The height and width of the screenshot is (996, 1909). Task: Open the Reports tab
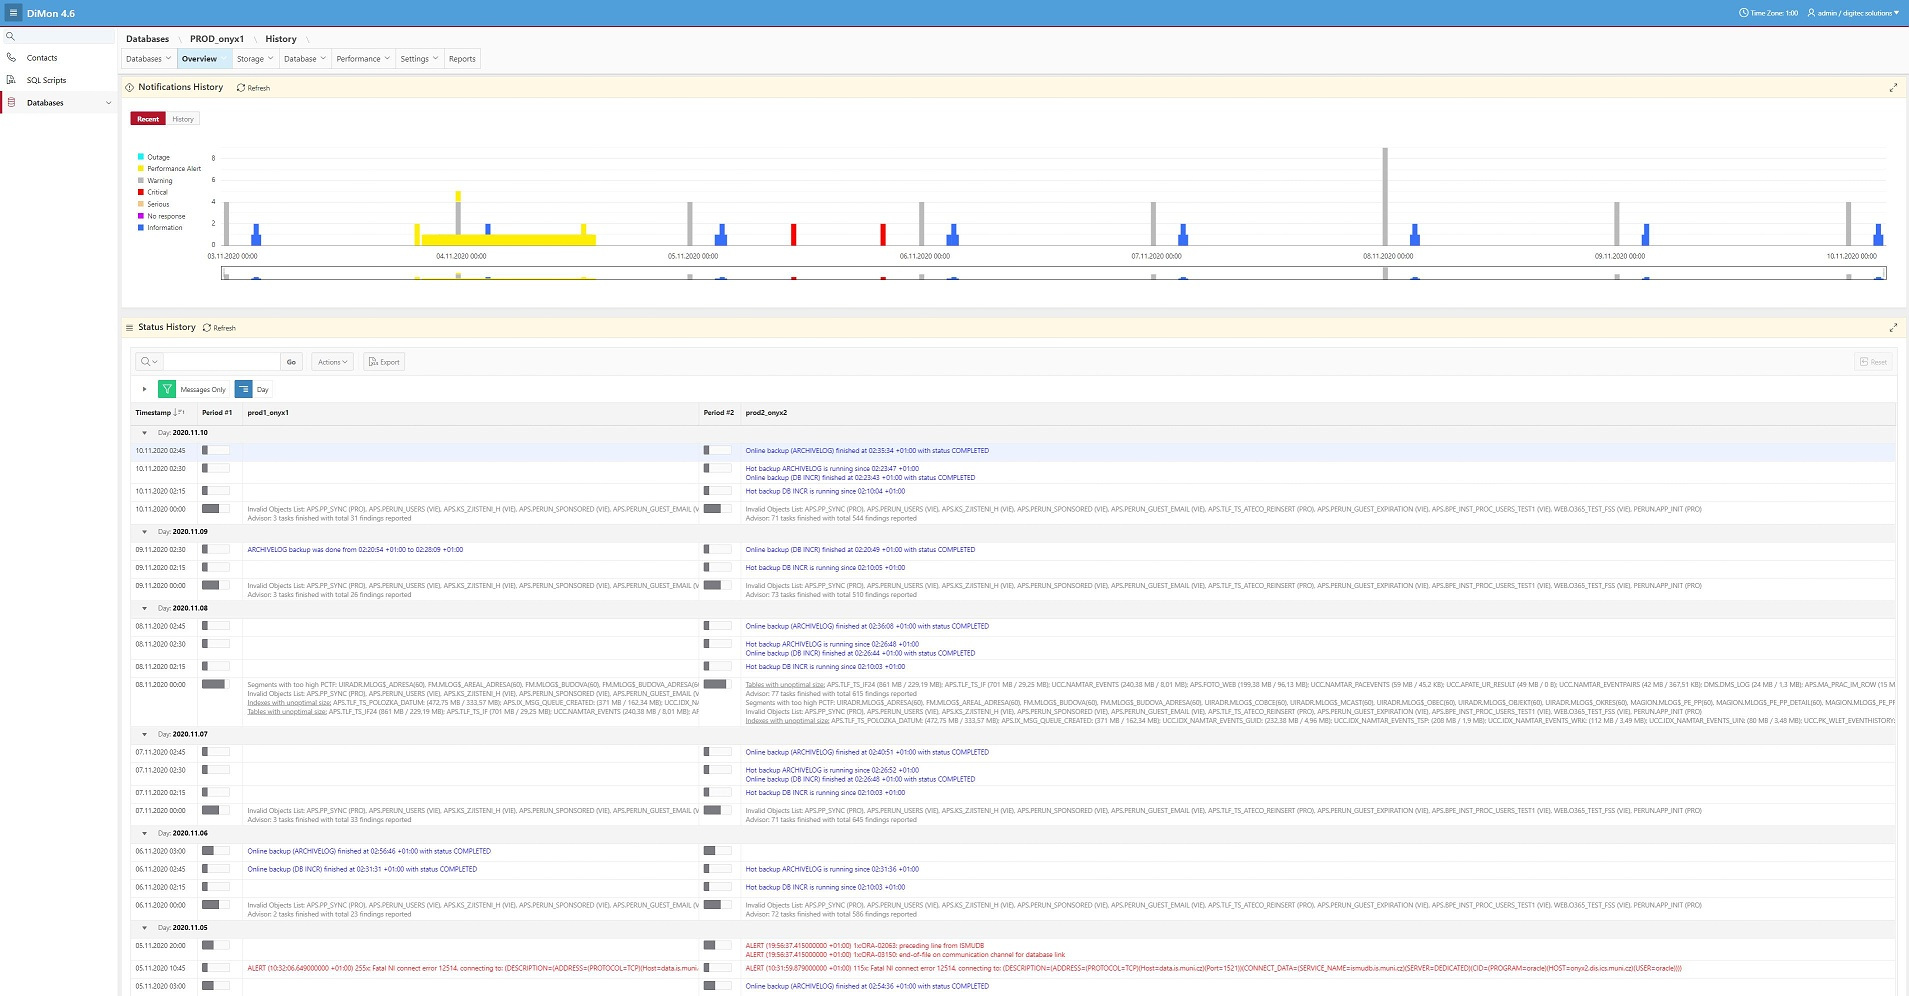pyautogui.click(x=462, y=59)
